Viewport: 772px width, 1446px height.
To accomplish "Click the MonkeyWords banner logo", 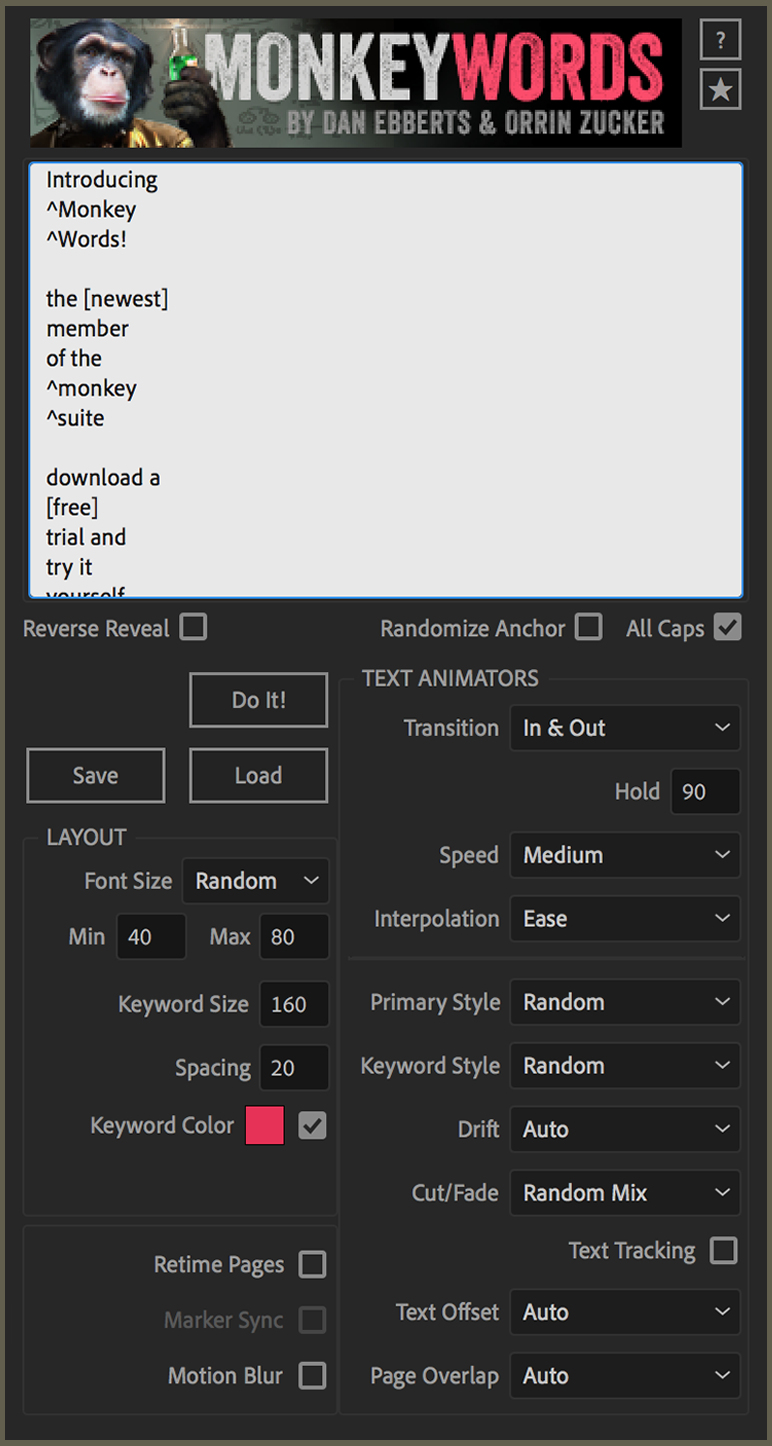I will [356, 83].
